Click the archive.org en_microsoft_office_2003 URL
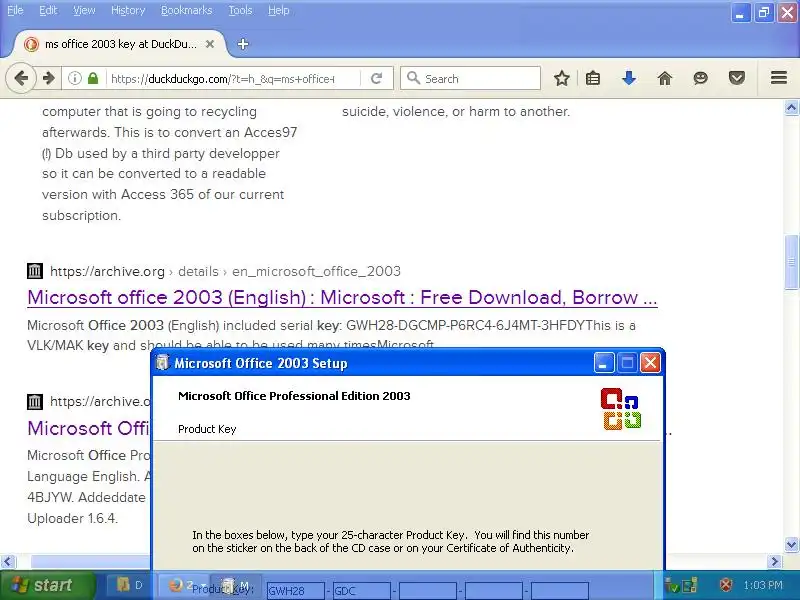800x600 pixels. click(x=226, y=271)
